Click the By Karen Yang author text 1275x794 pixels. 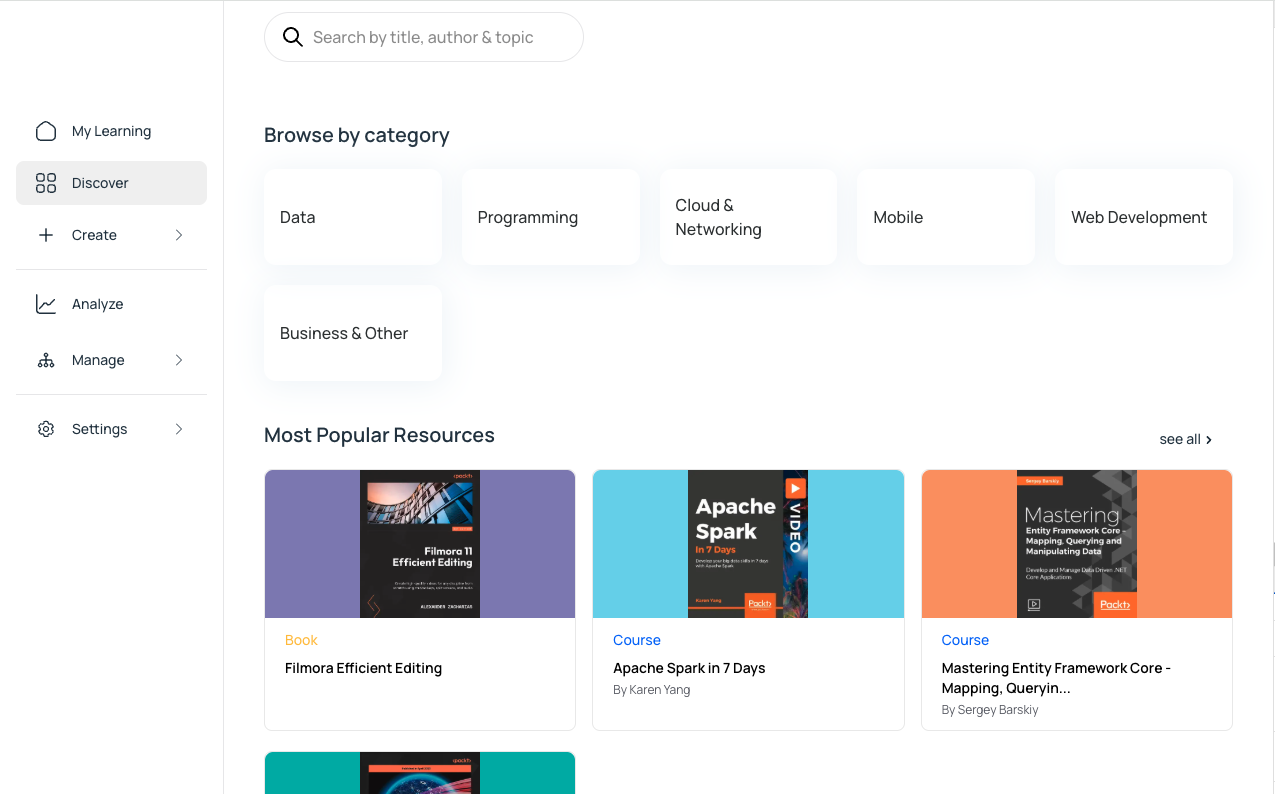tap(652, 689)
